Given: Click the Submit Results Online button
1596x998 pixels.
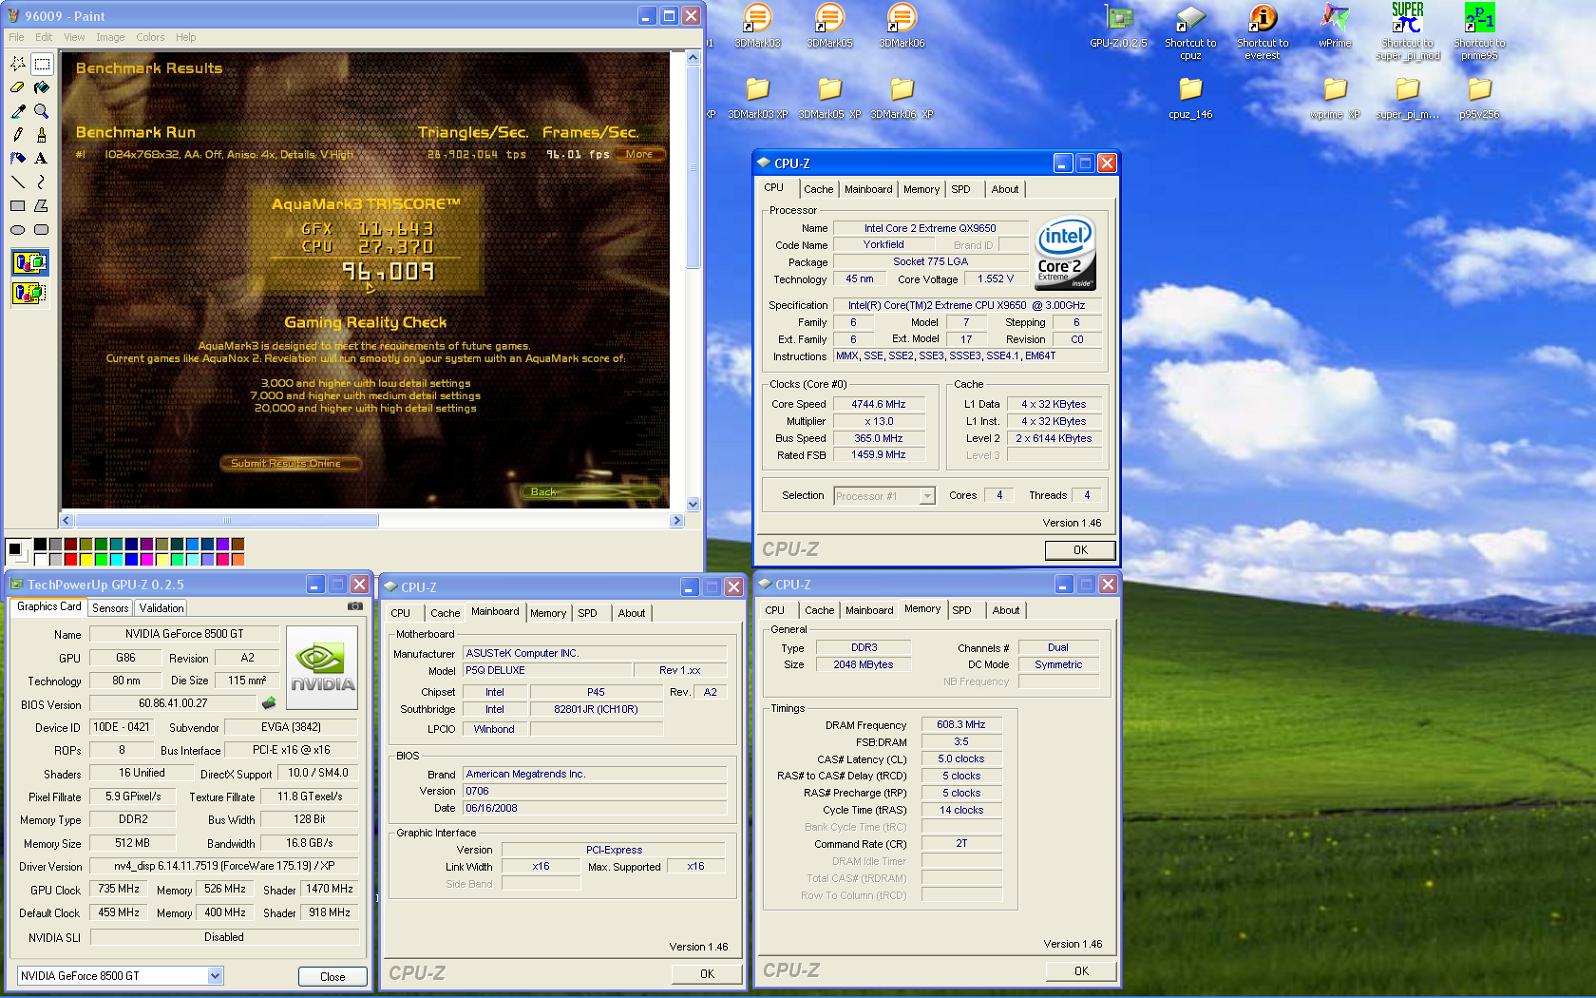Looking at the screenshot, I should tap(289, 463).
